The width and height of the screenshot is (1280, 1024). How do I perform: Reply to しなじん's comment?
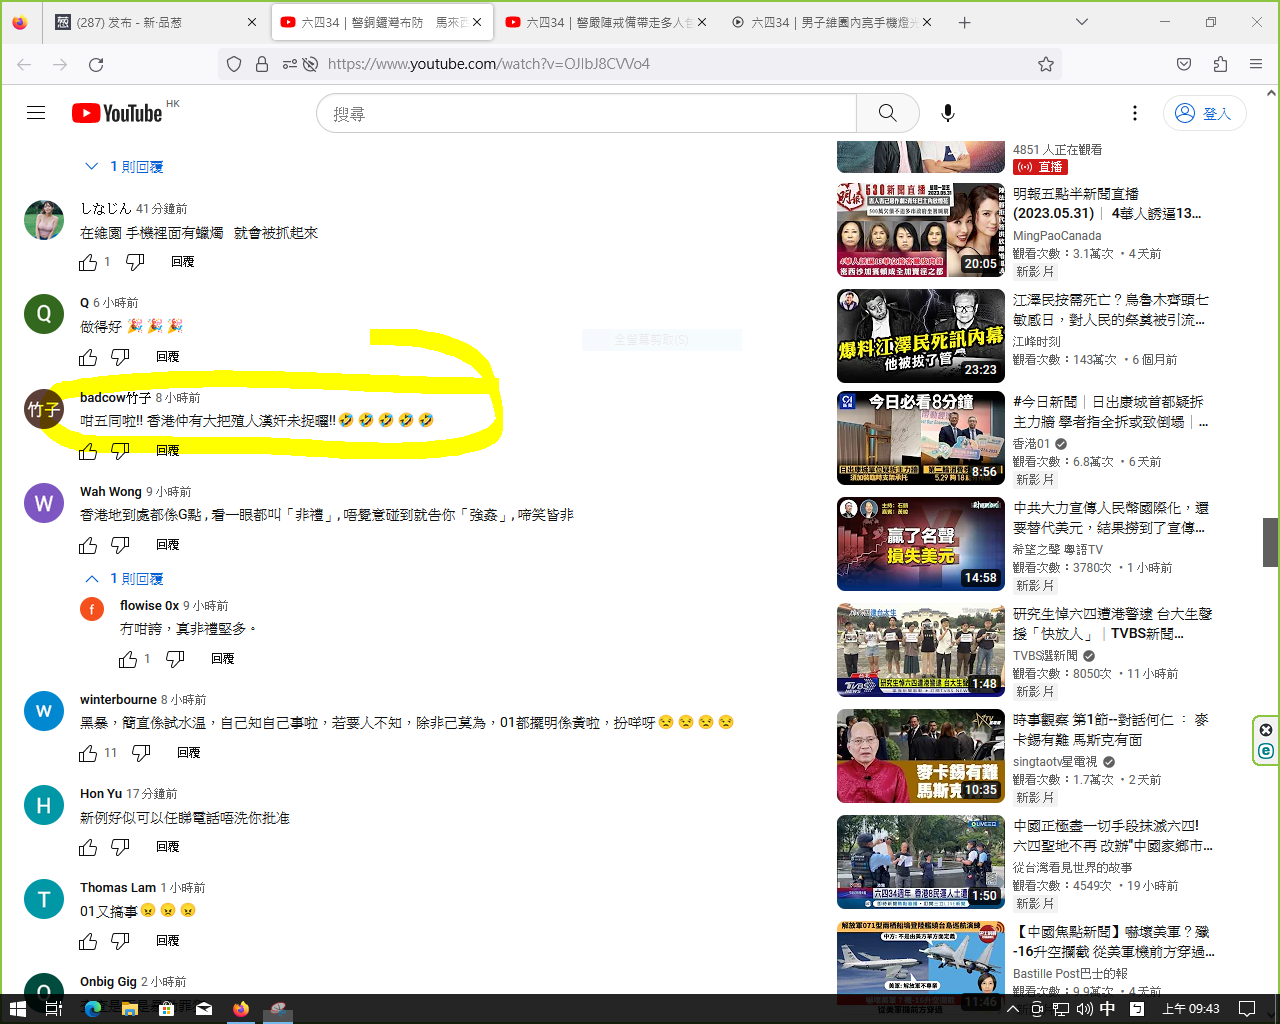click(x=182, y=262)
